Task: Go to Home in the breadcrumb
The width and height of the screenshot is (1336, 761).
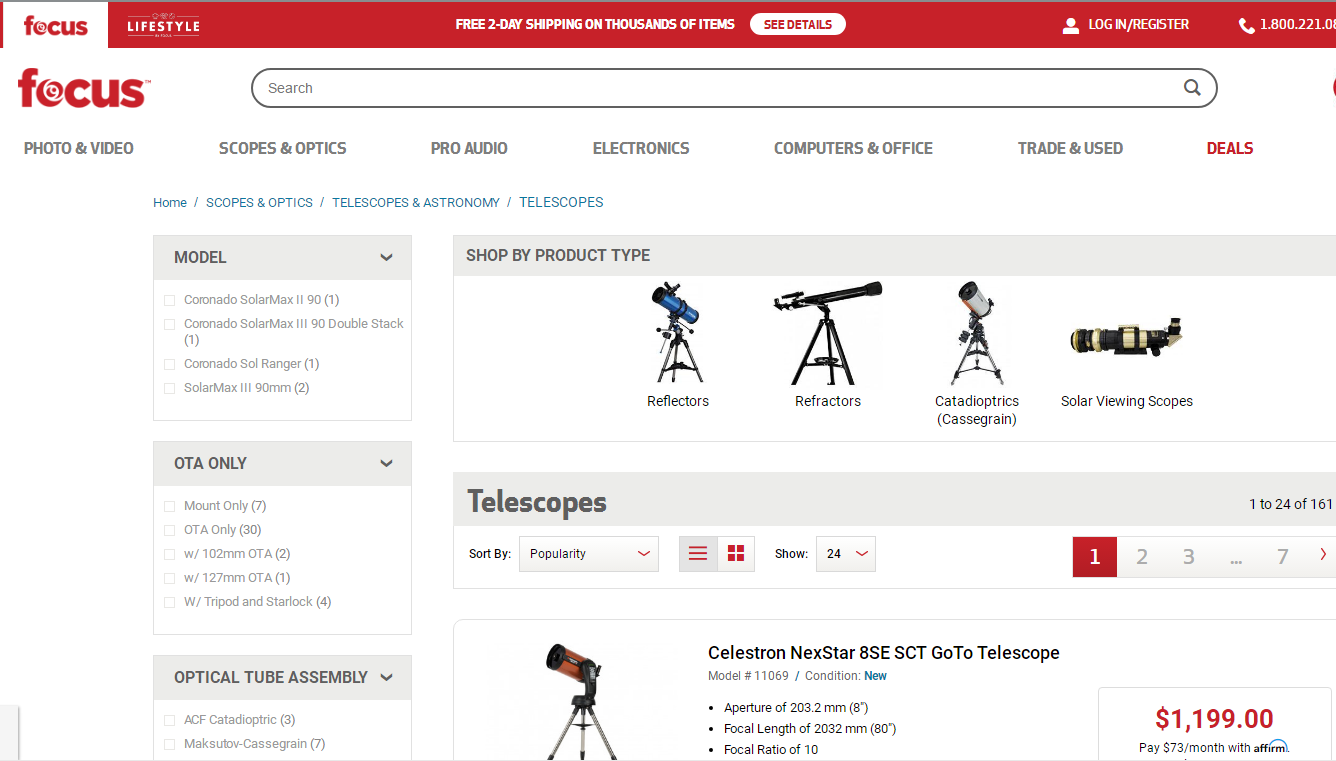Action: tap(170, 202)
